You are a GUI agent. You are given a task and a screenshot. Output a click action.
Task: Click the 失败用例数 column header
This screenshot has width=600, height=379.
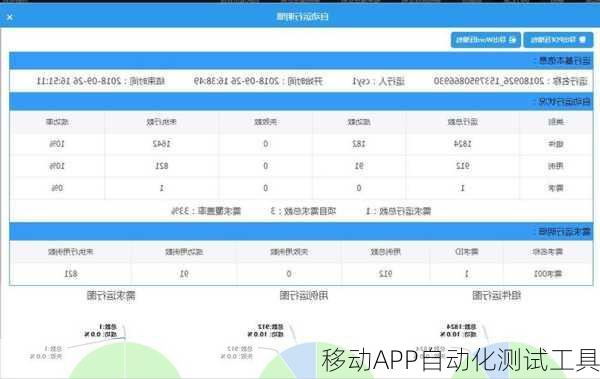[289, 252]
